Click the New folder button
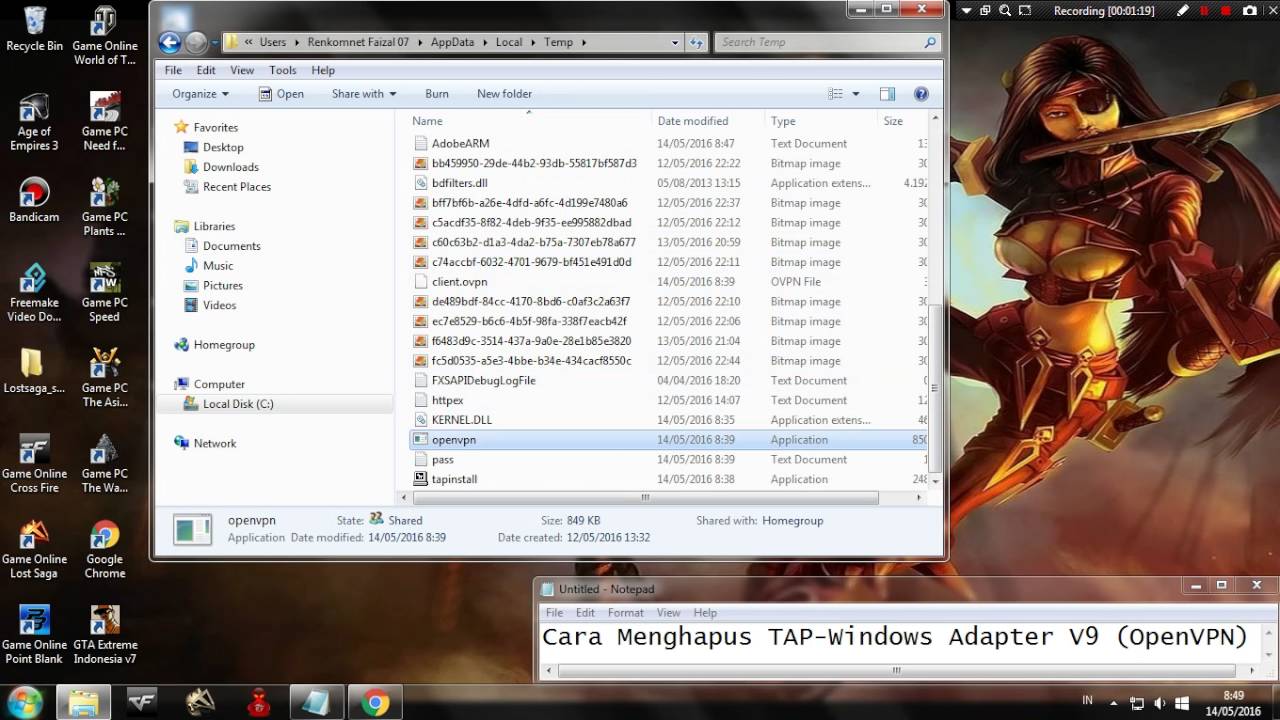Screen dimensions: 1280x720 pyautogui.click(x=504, y=94)
